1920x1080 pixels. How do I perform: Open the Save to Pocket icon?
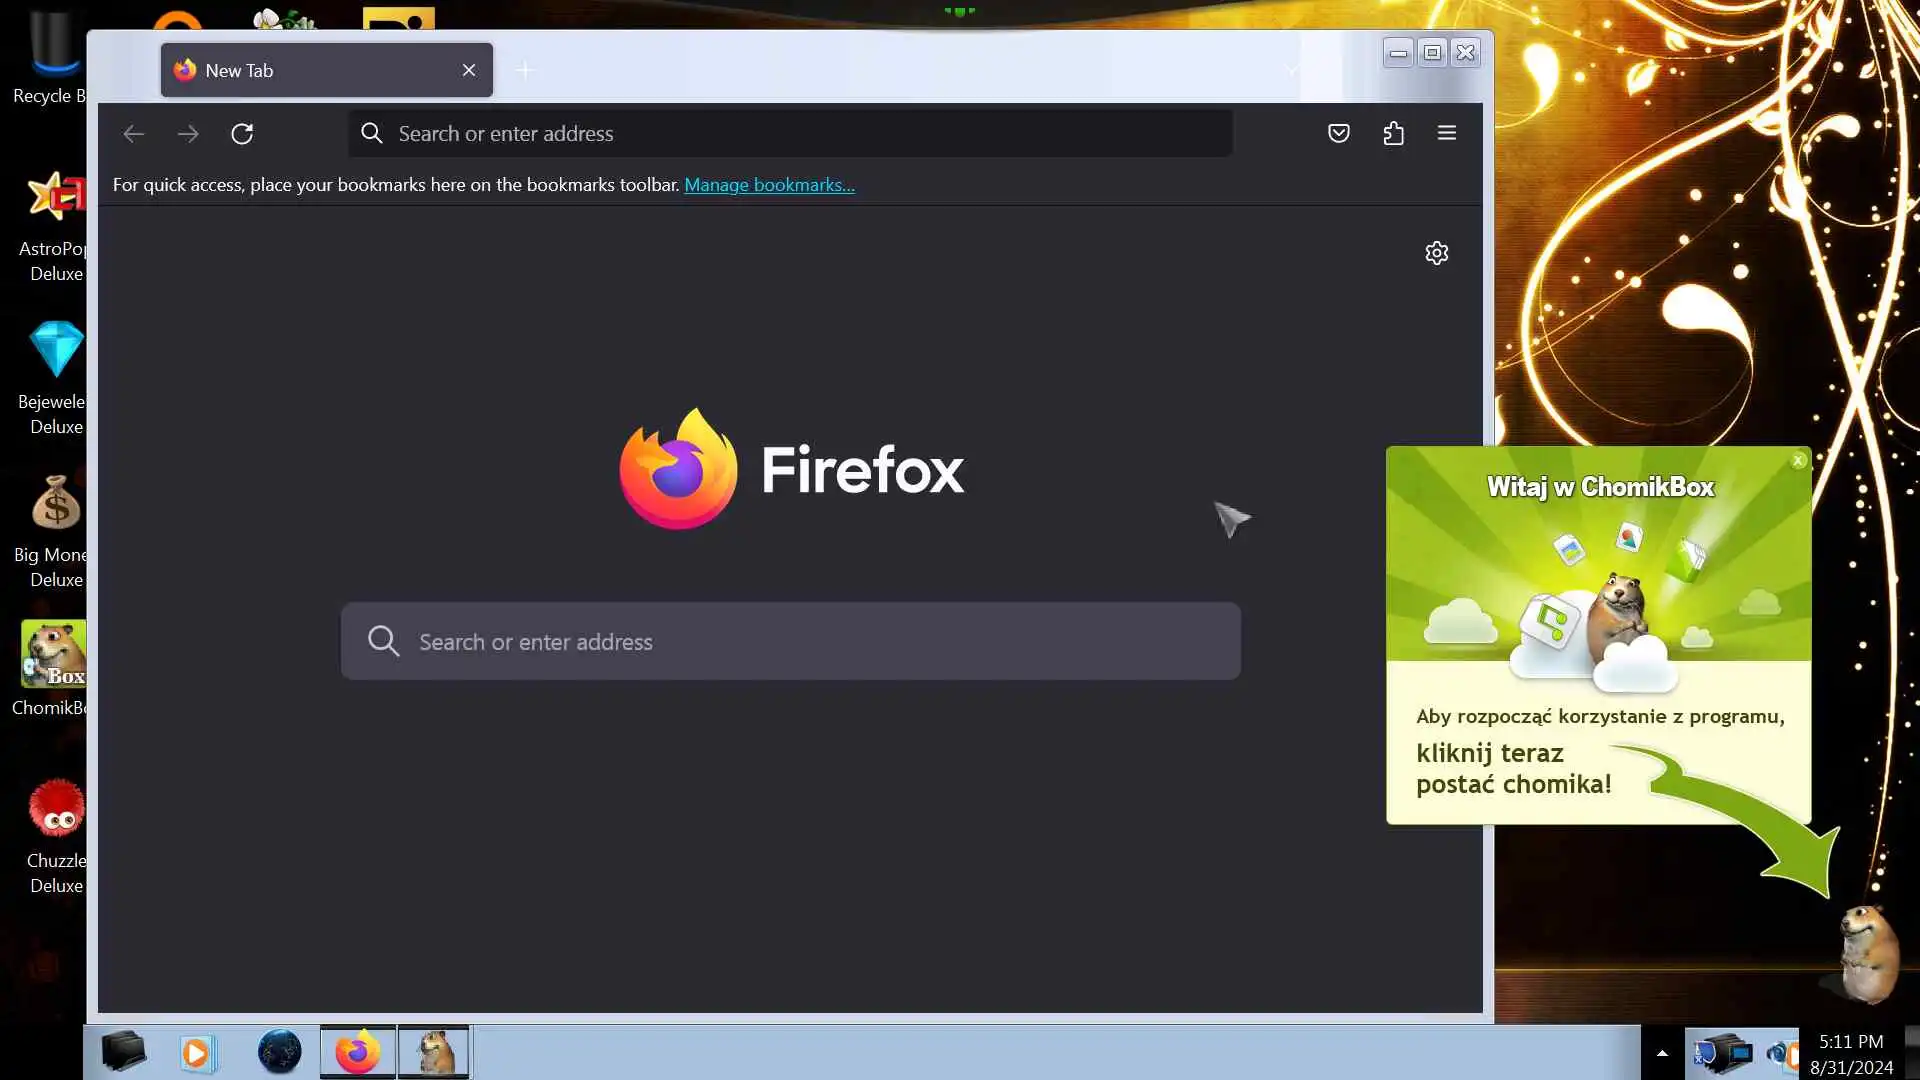coord(1338,133)
